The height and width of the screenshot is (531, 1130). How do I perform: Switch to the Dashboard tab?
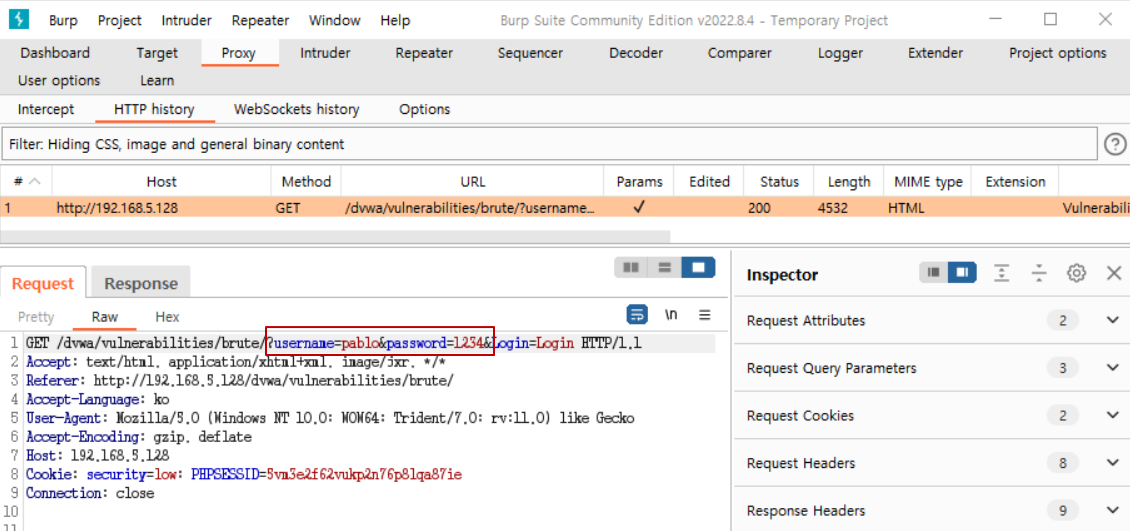click(x=55, y=53)
